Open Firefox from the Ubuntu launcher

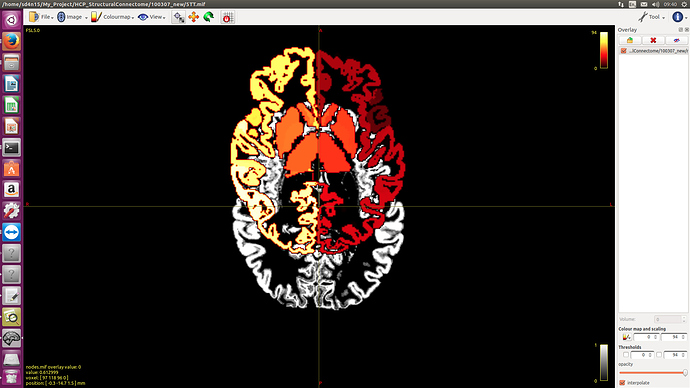pos(11,41)
